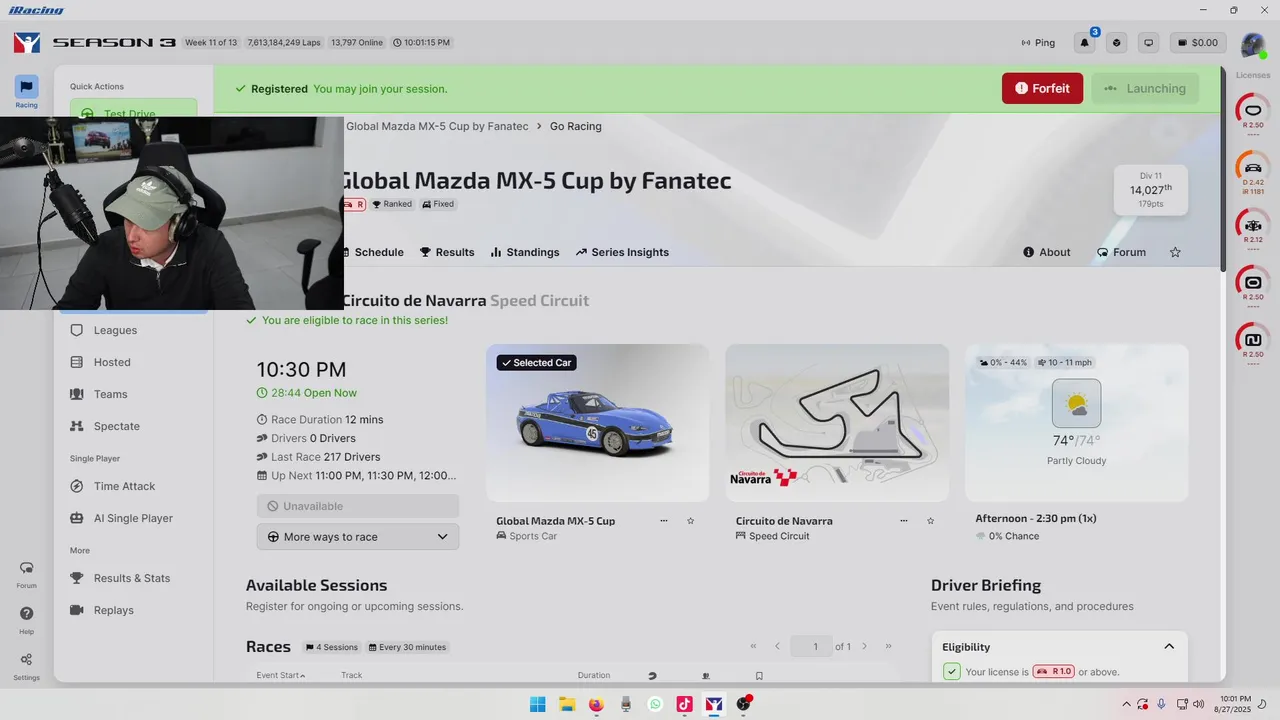Screen dimensions: 1280x720
Task: Click the Circuito de Navarra track map
Action: (837, 423)
